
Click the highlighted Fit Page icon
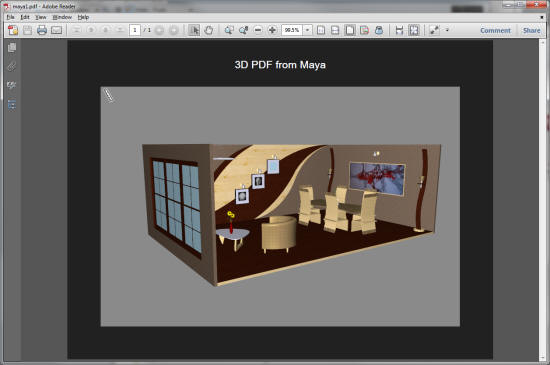click(350, 30)
